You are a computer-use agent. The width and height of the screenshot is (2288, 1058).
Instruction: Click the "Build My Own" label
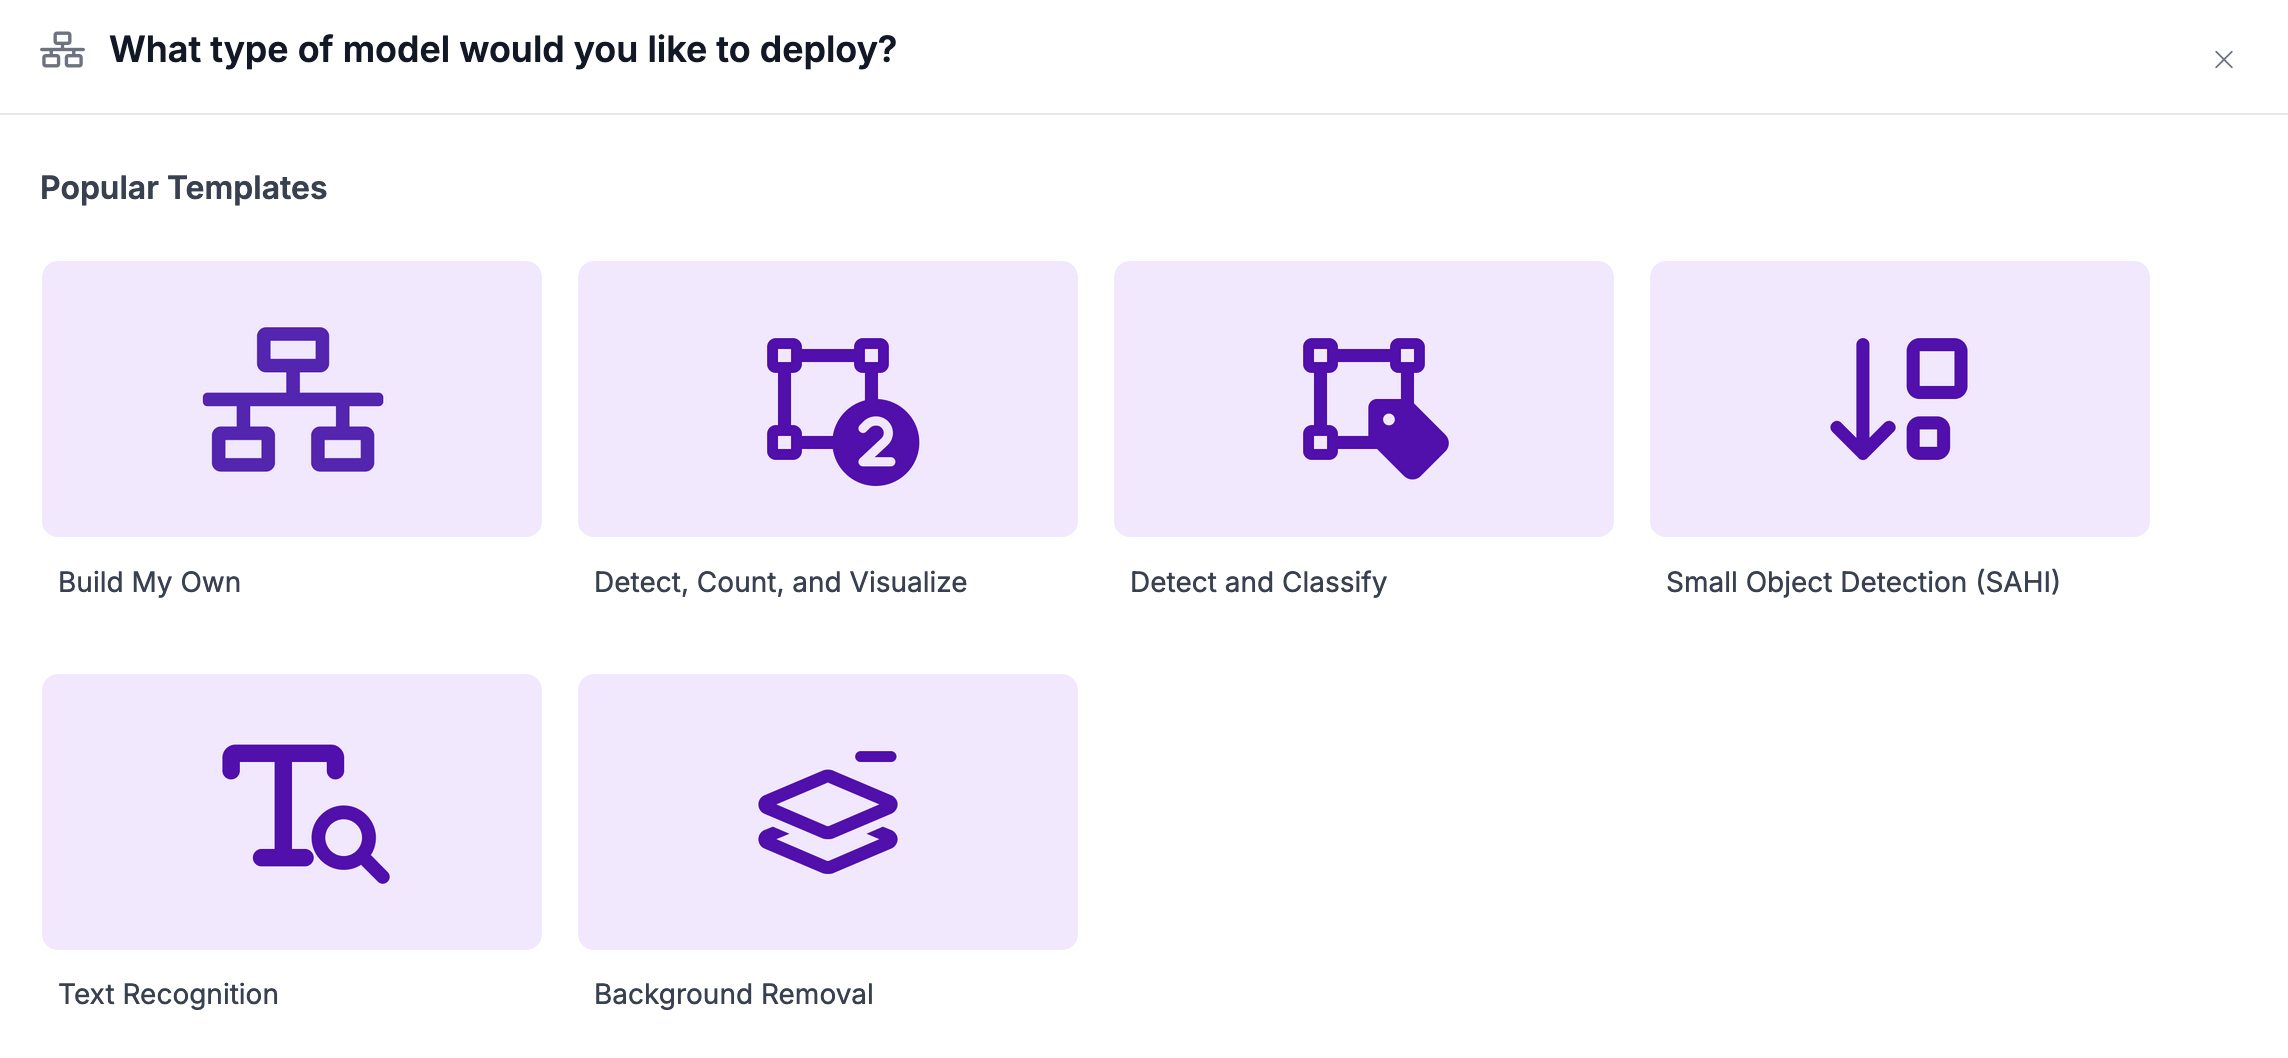pyautogui.click(x=149, y=582)
